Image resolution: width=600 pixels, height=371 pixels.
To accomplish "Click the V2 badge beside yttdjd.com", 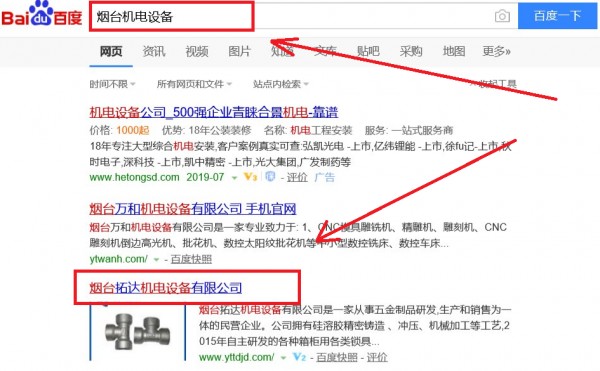I will pyautogui.click(x=299, y=357).
